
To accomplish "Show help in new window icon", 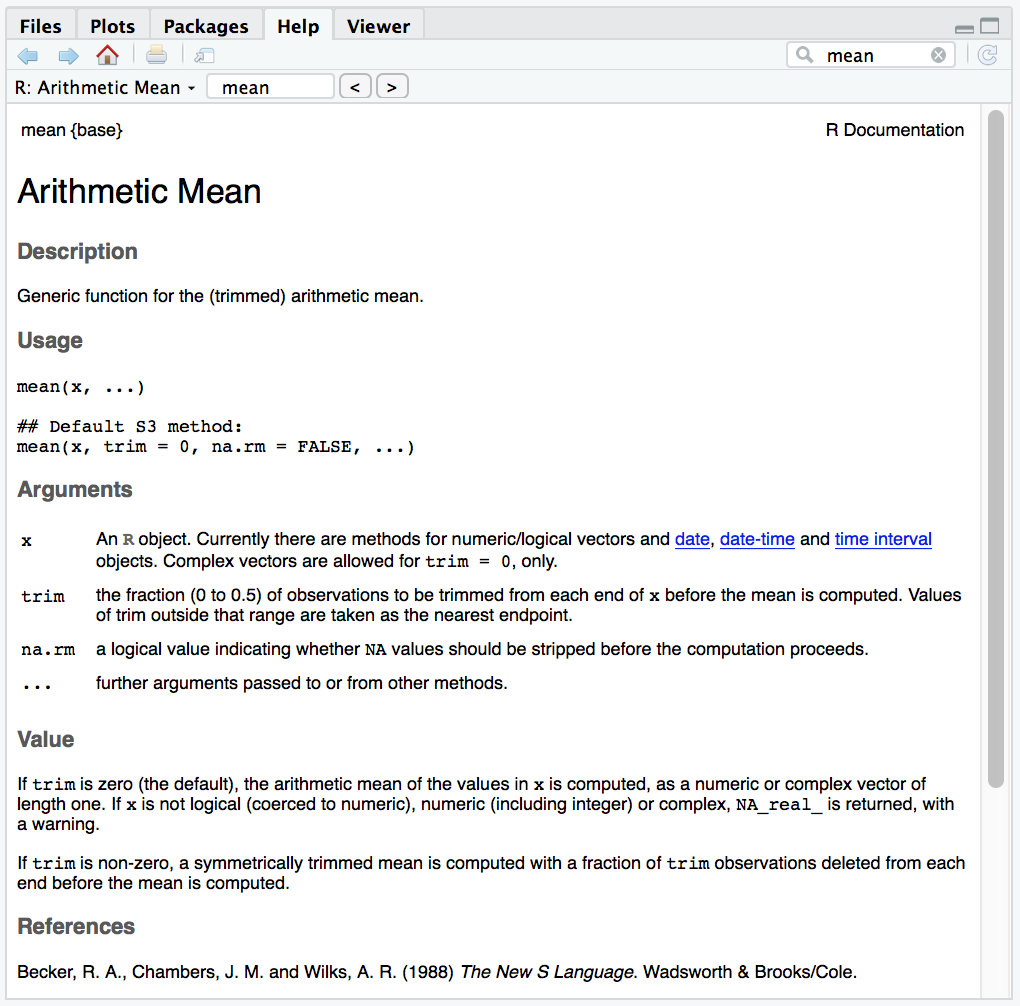I will click(x=204, y=56).
